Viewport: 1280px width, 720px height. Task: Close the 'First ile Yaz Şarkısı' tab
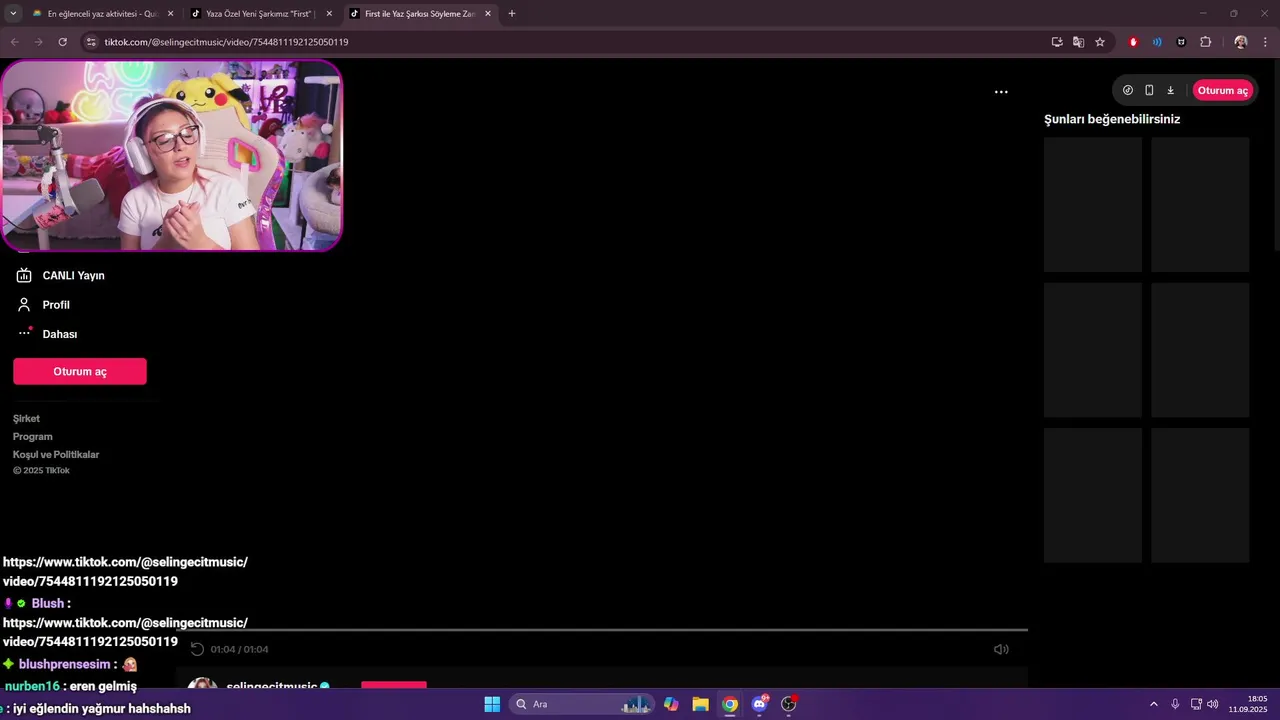[x=488, y=14]
